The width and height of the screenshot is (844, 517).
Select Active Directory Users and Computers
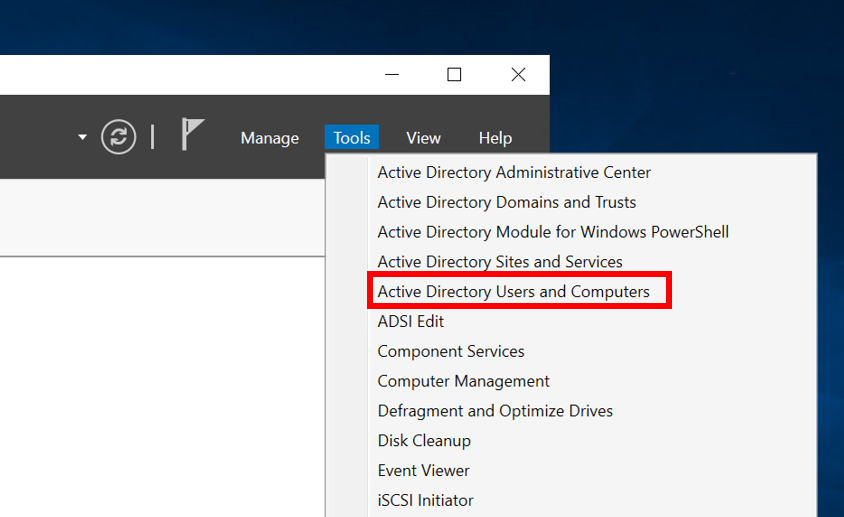pos(514,291)
